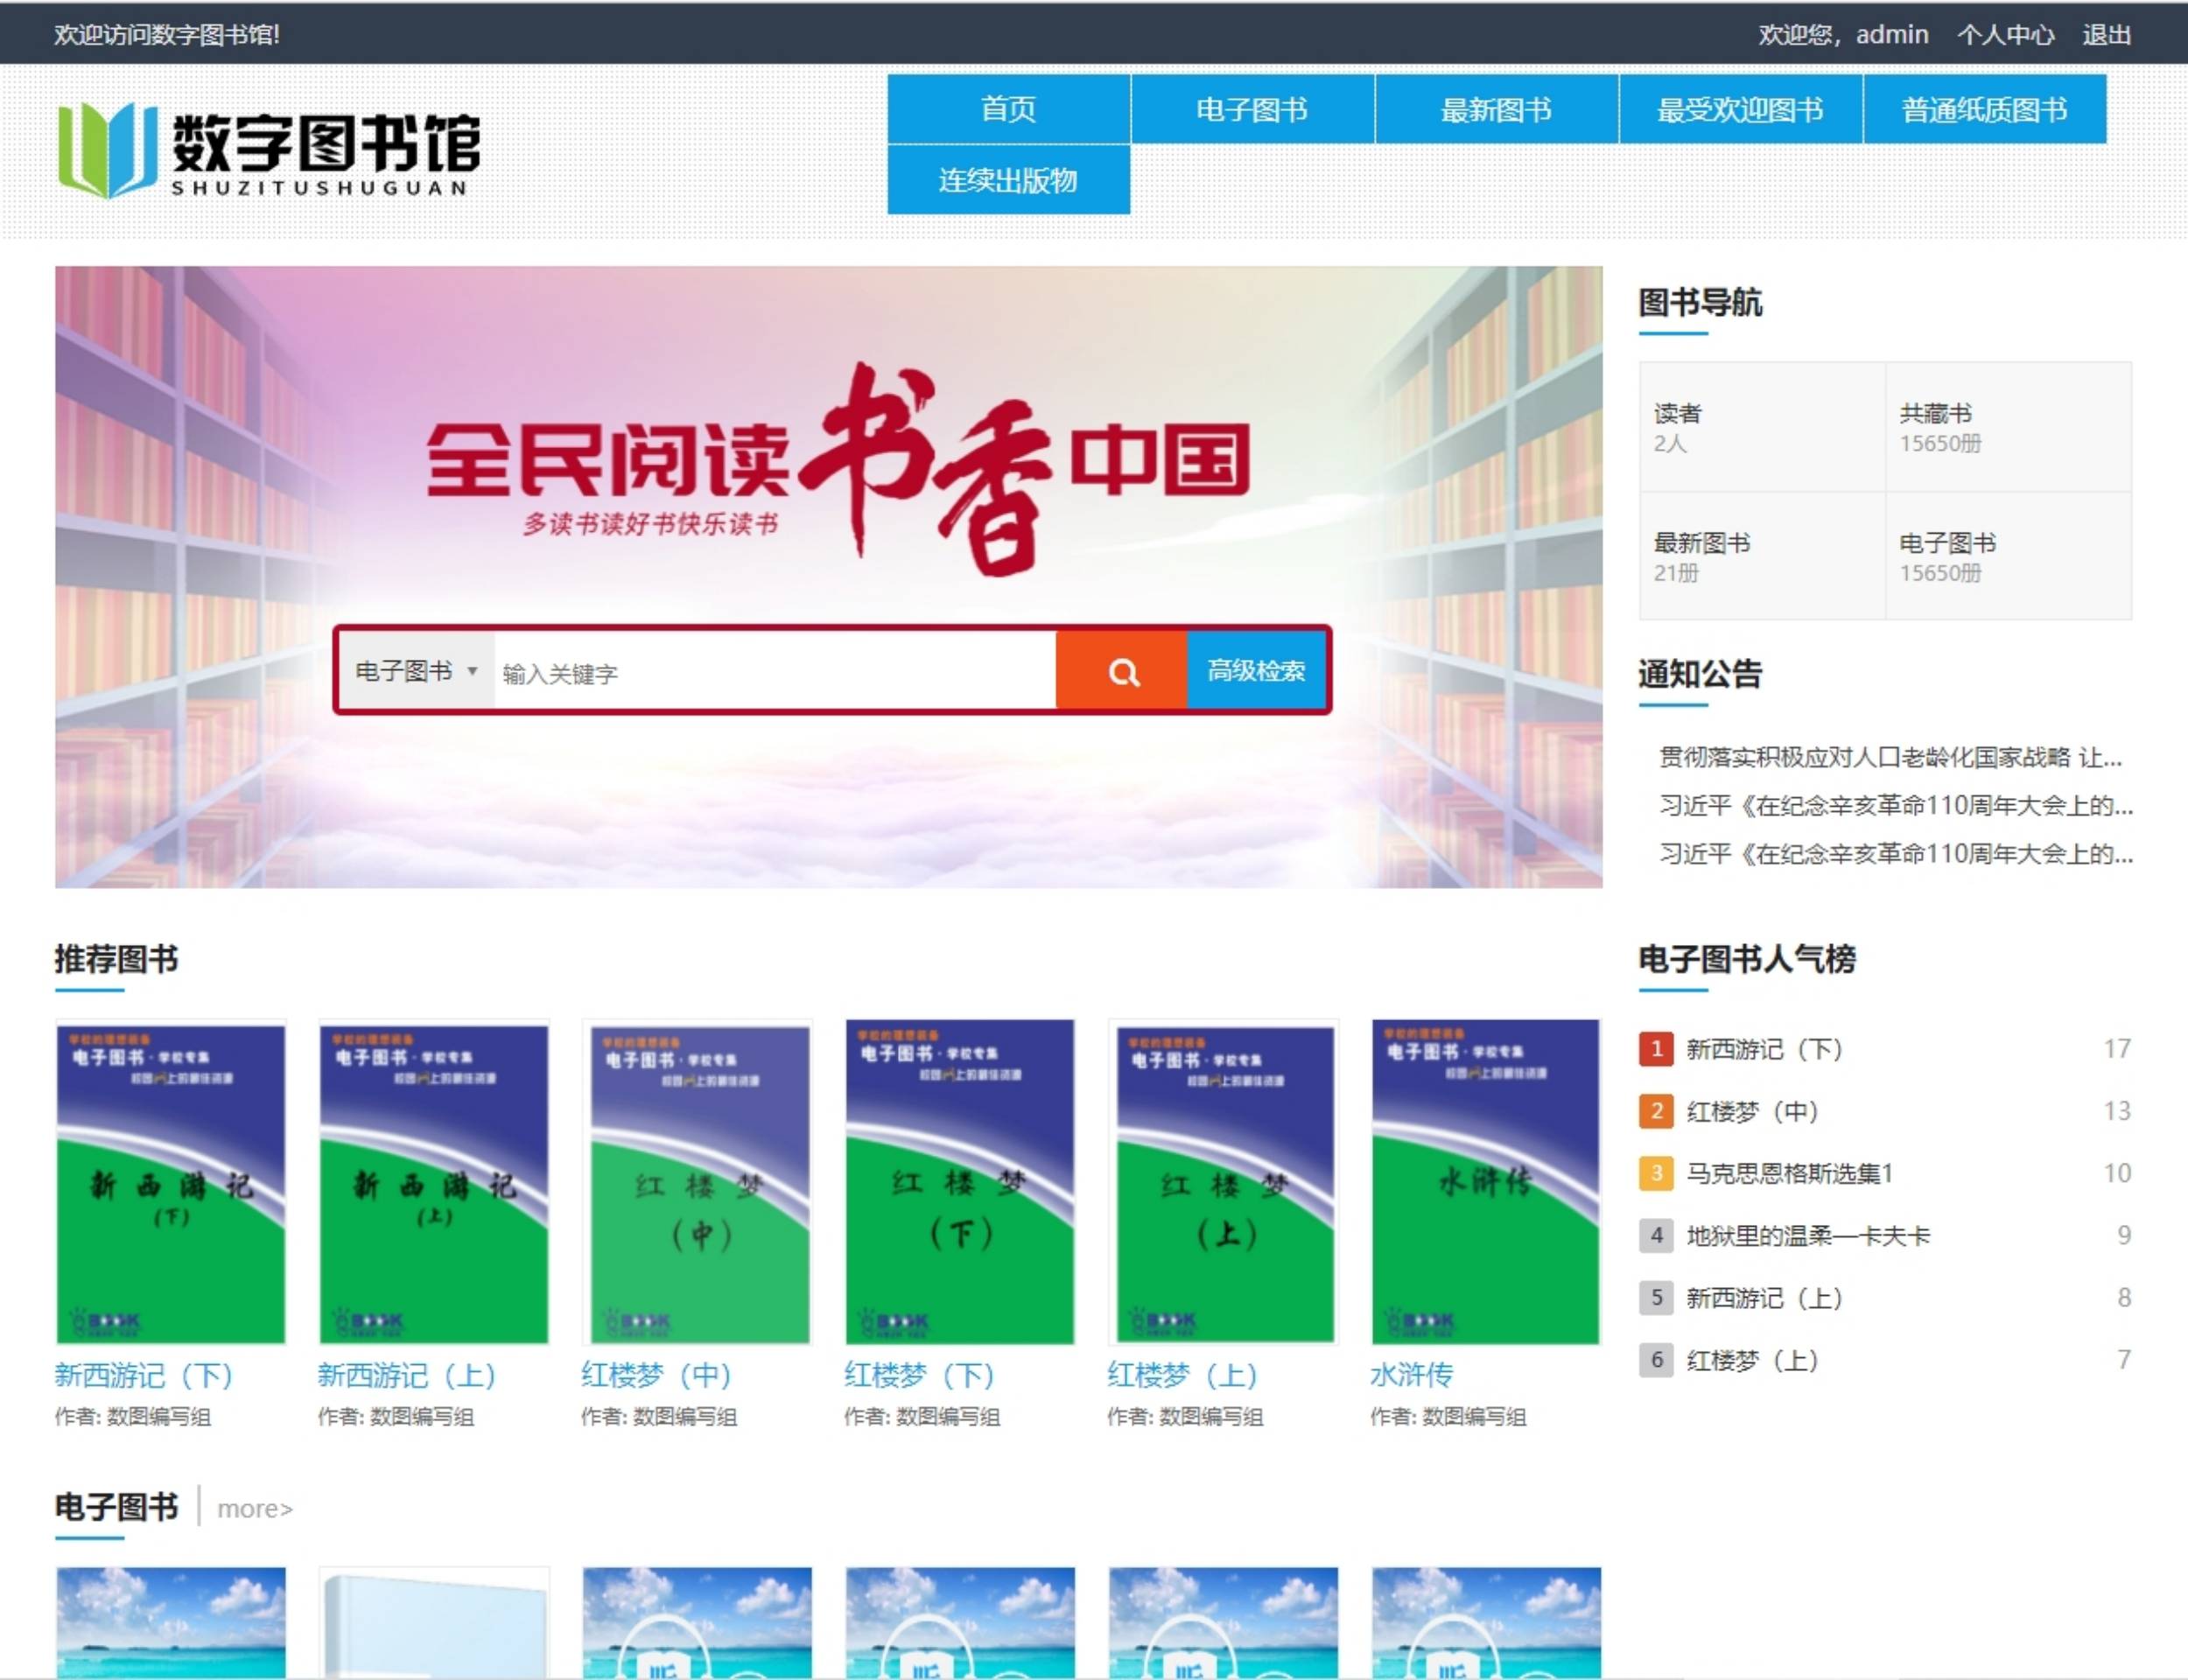Open the first 通知公告 notice about 人口老龄化
This screenshot has height=1680, width=2188.
pyautogui.click(x=1889, y=757)
